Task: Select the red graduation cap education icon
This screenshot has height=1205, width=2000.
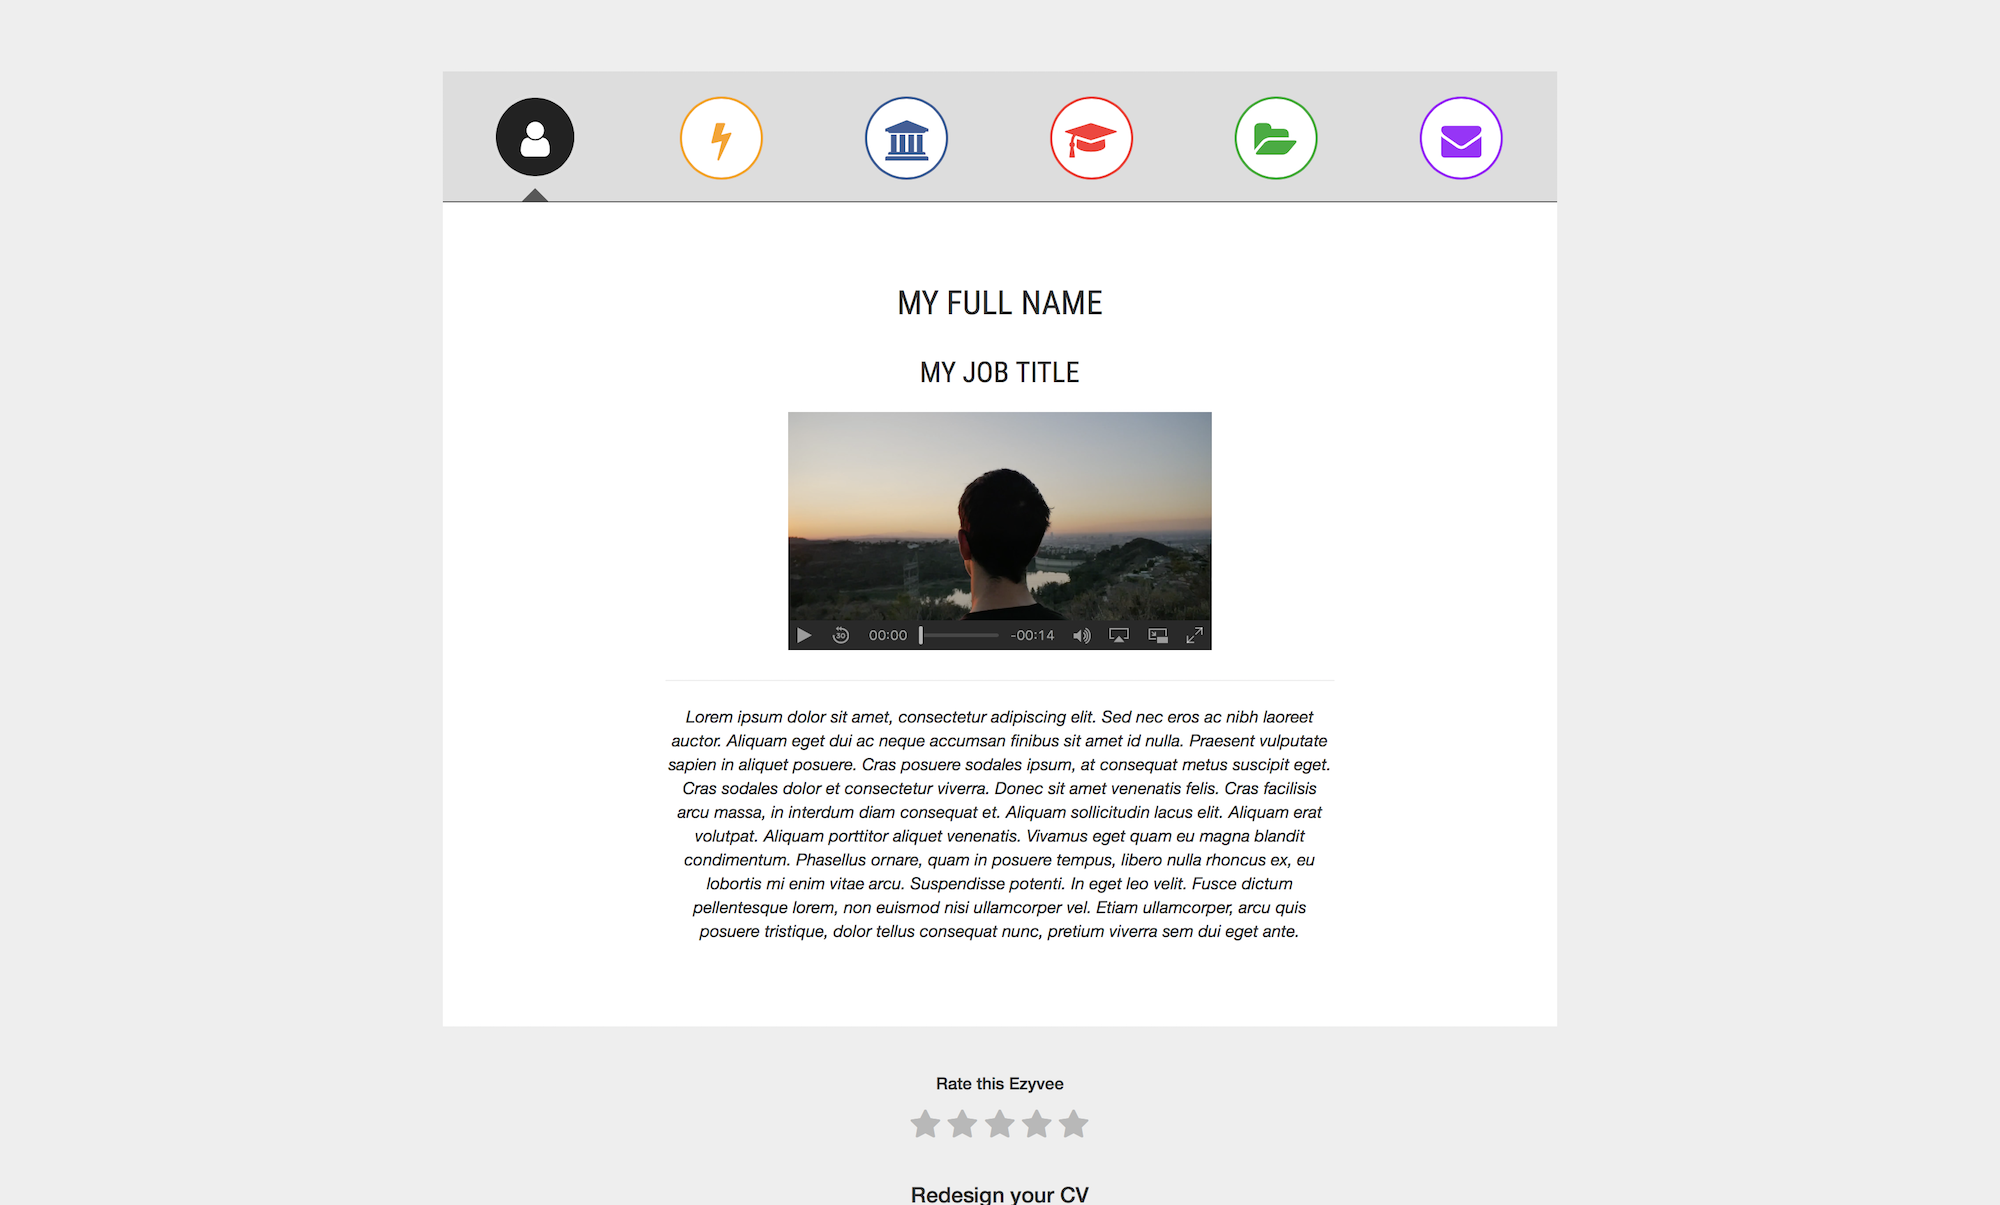Action: coord(1091,138)
